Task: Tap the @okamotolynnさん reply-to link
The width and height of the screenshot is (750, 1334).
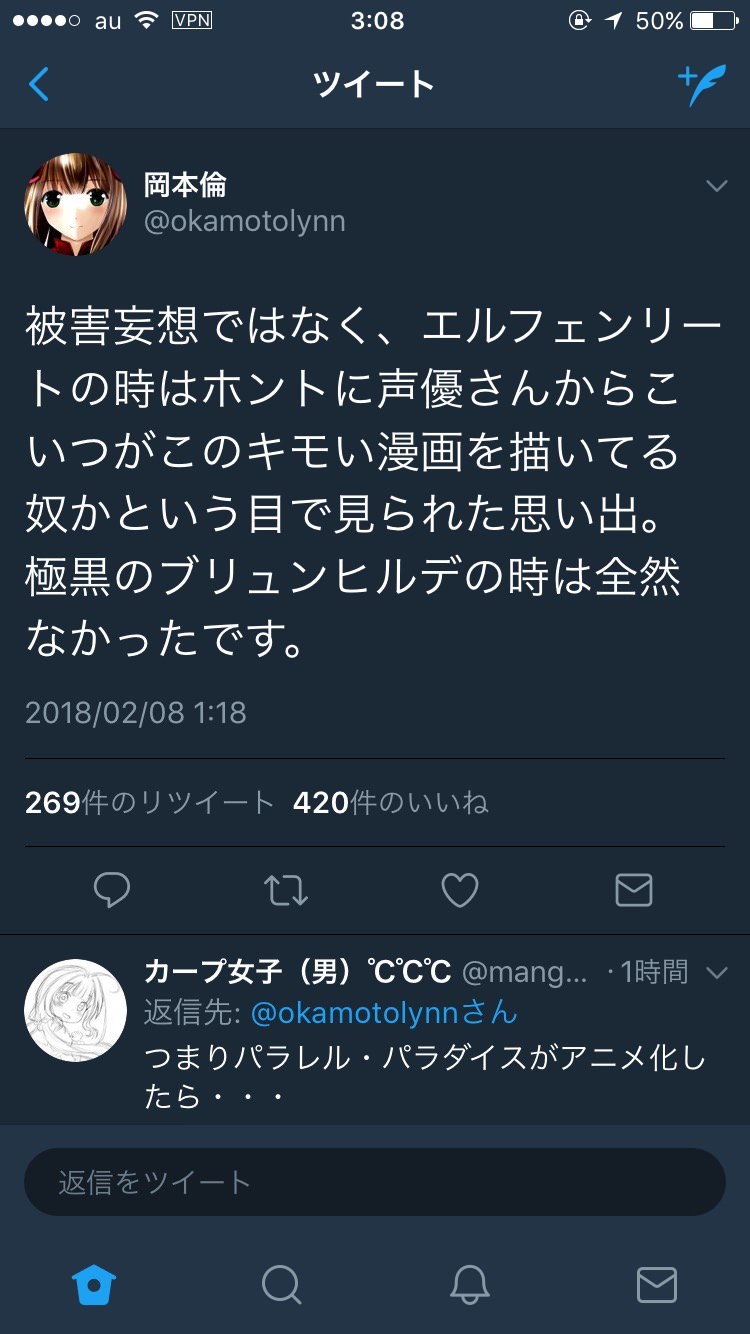Action: (384, 1013)
